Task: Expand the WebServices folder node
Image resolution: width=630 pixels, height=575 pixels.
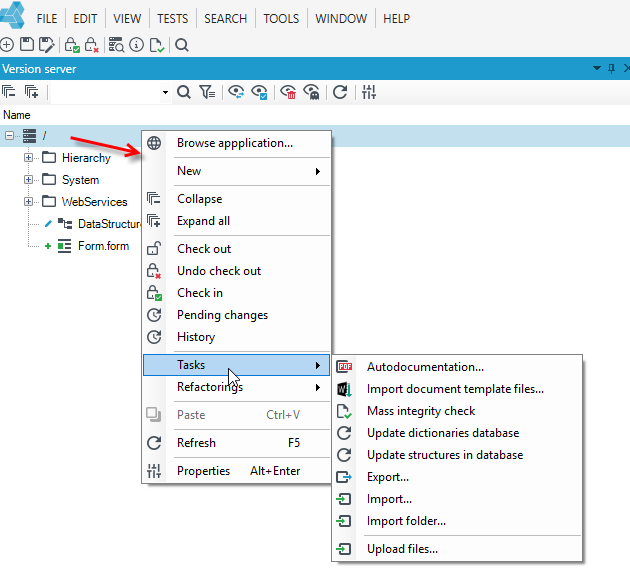Action: (x=28, y=201)
